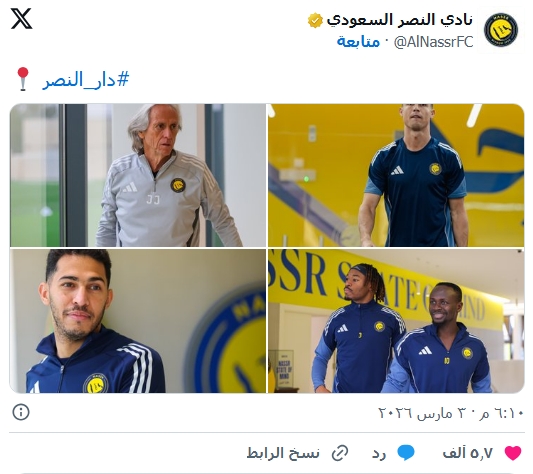Follow account via متابعة link
Screen dimensions: 533x474
358,42
